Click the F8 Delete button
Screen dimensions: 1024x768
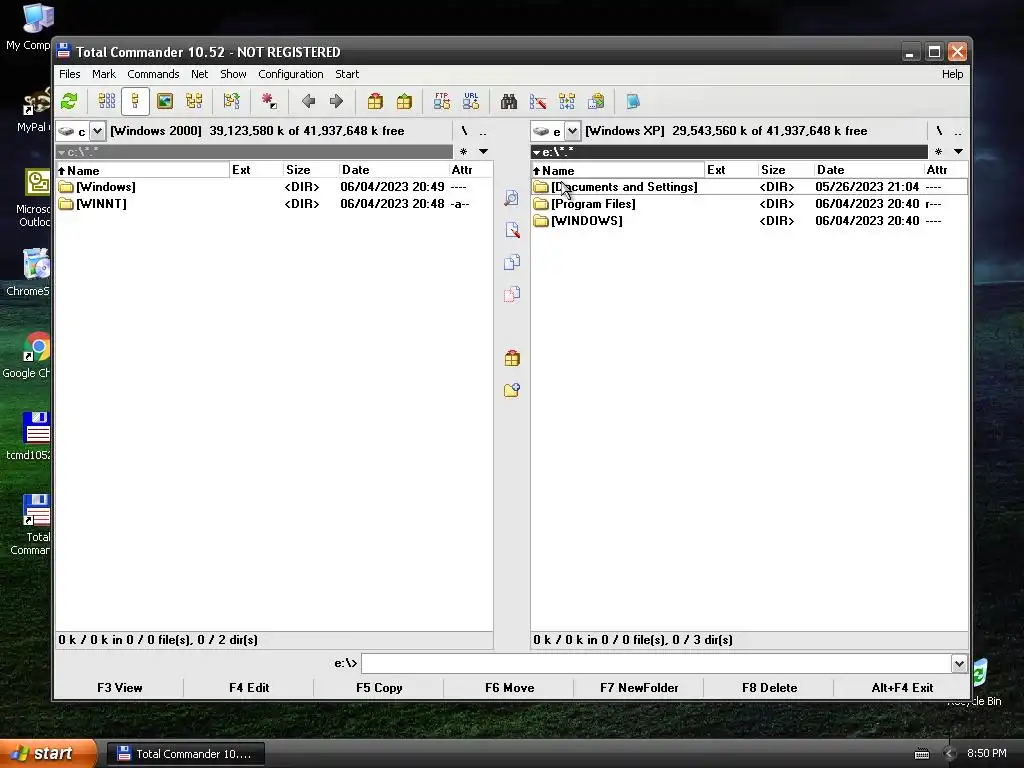pyautogui.click(x=769, y=688)
